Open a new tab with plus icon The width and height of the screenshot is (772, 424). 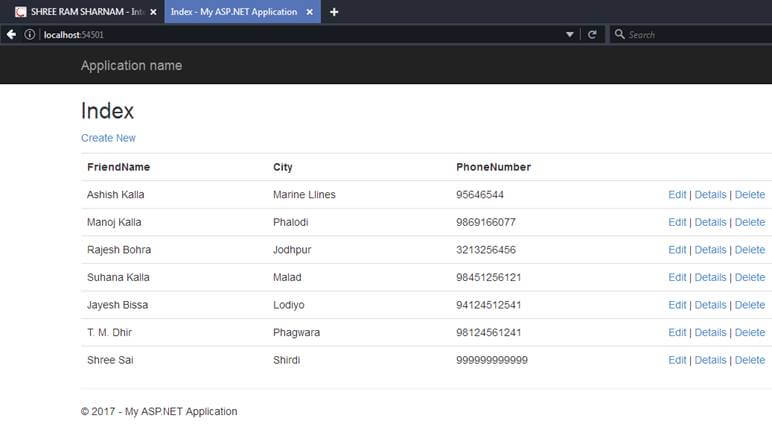(334, 12)
